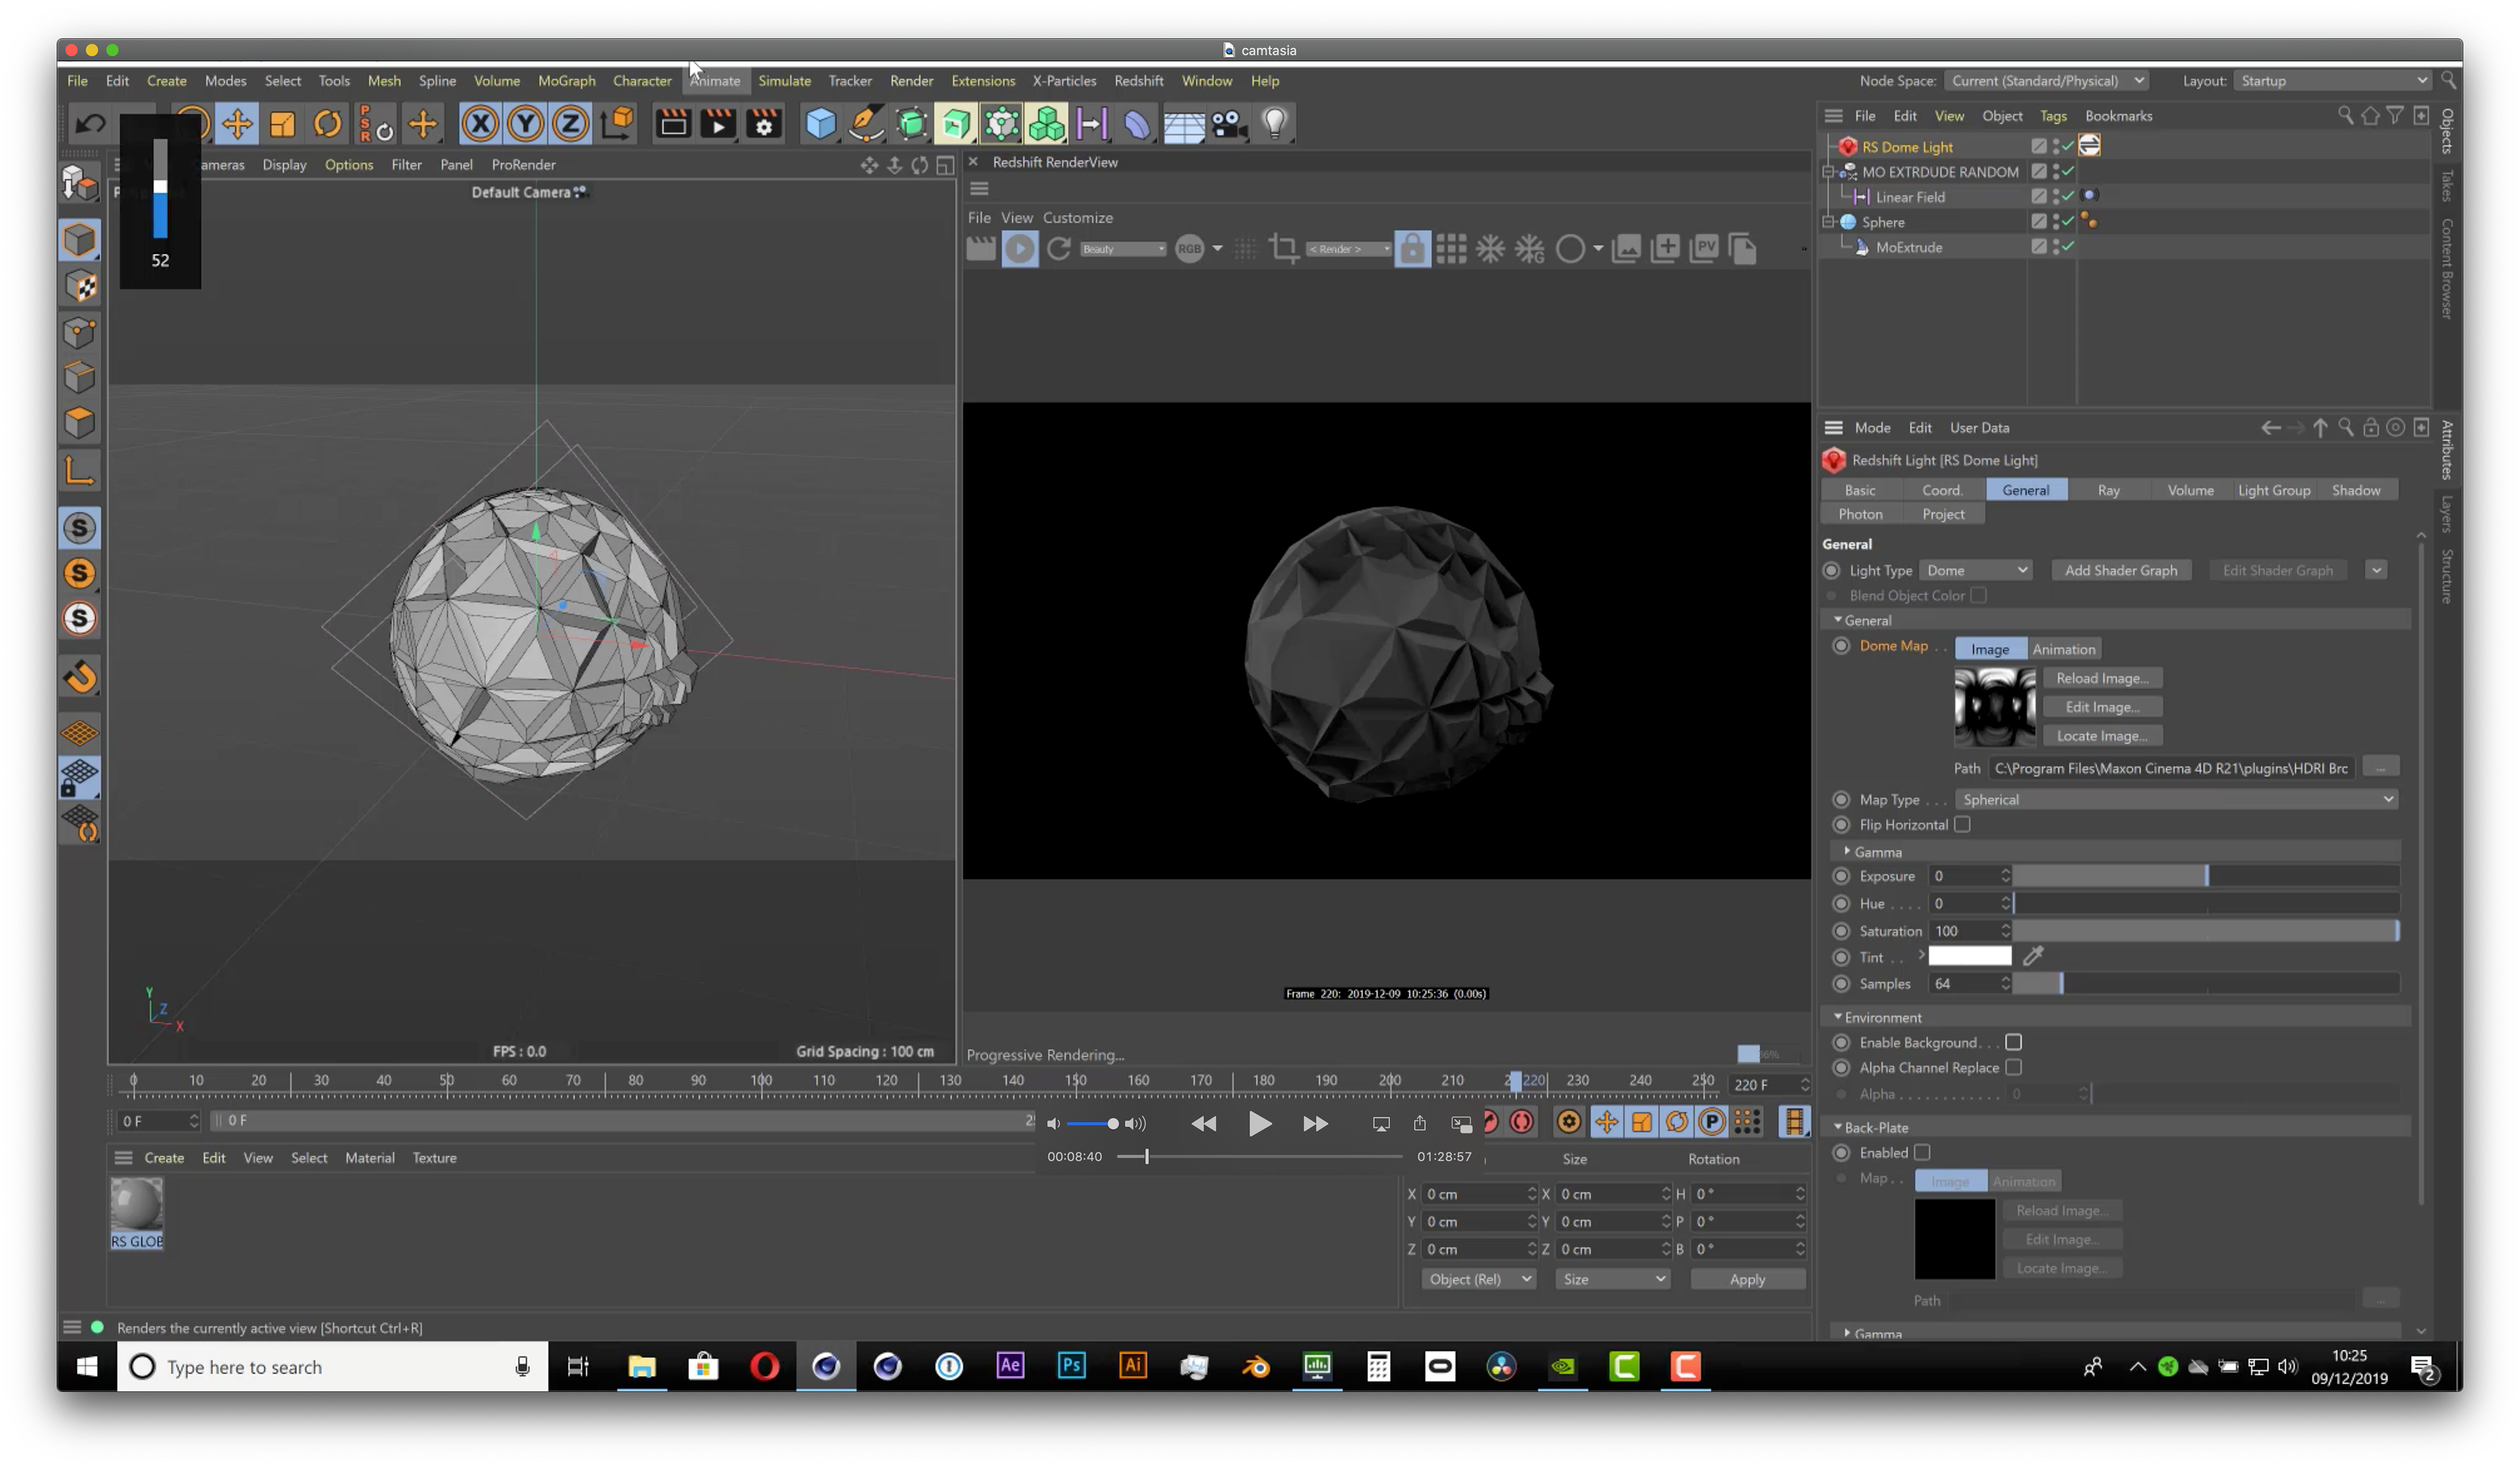Toggle the green checkmark for Sphere object
Screen dimensions: 2520x1467
2068,221
